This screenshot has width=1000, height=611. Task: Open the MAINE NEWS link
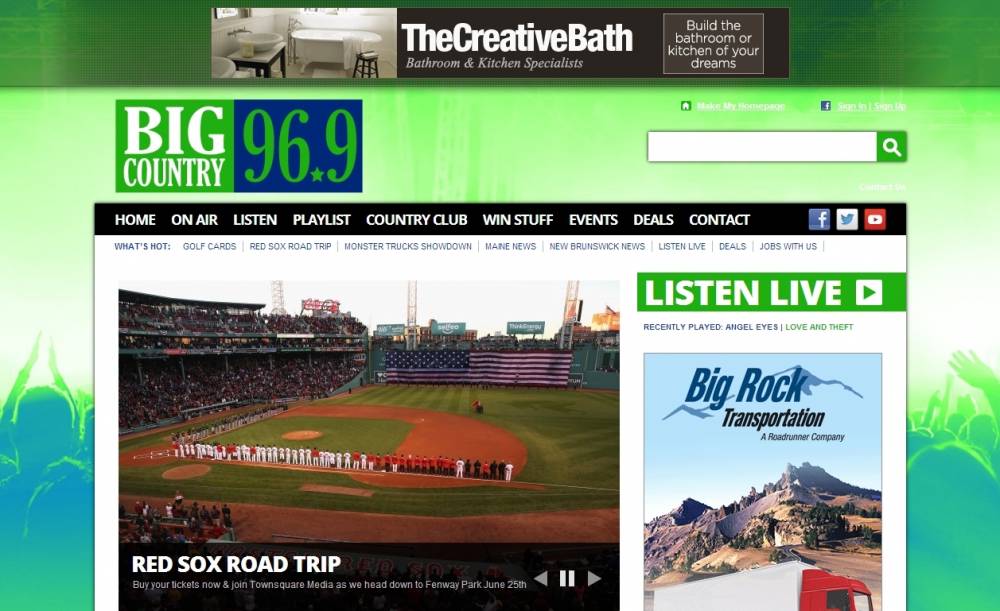510,246
